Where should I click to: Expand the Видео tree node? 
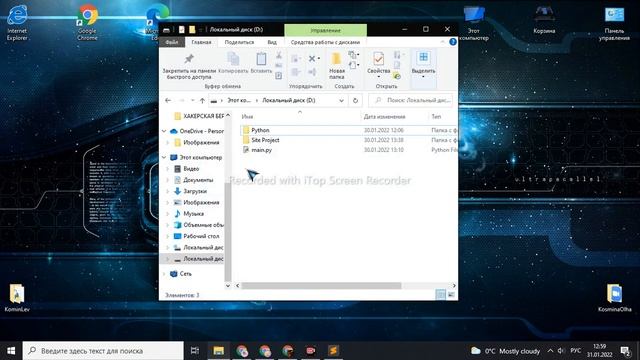pyautogui.click(x=168, y=169)
